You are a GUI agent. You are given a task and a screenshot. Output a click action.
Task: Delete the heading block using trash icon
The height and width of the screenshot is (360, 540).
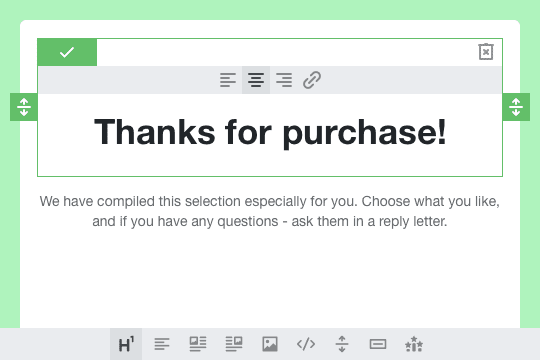486,52
